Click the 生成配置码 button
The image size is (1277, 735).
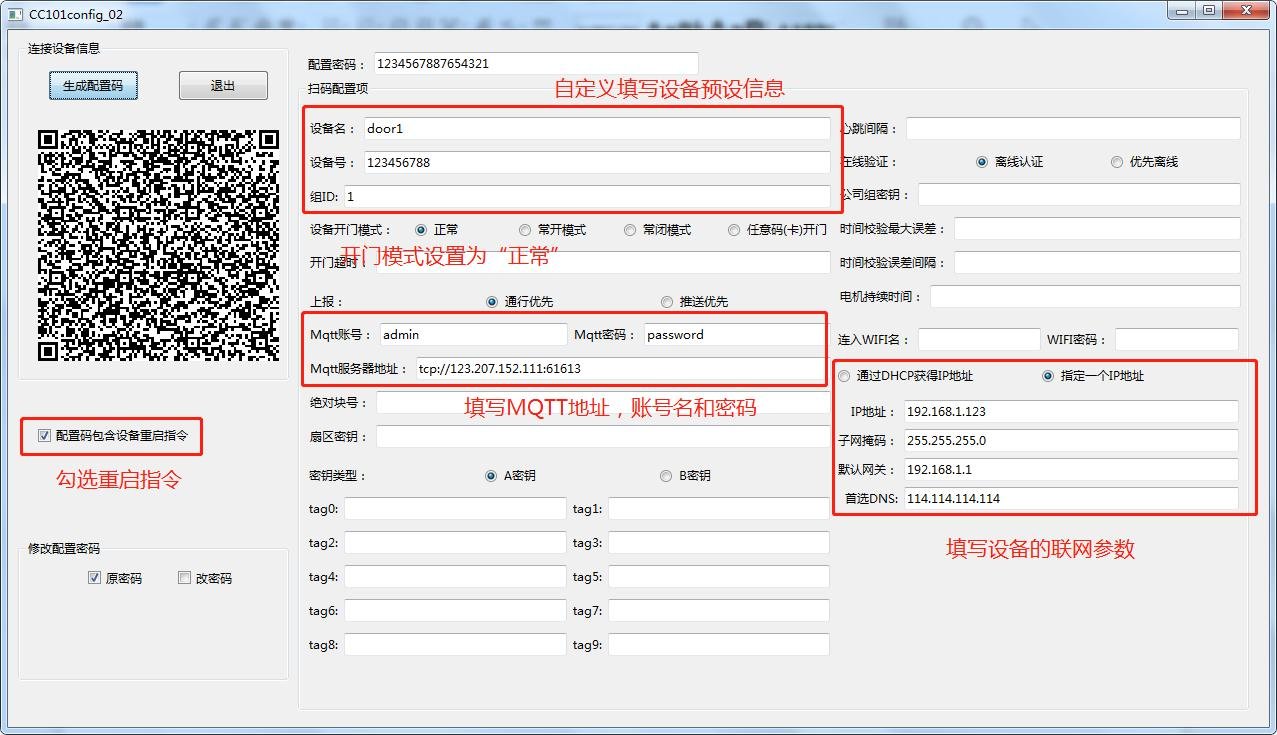coord(93,86)
